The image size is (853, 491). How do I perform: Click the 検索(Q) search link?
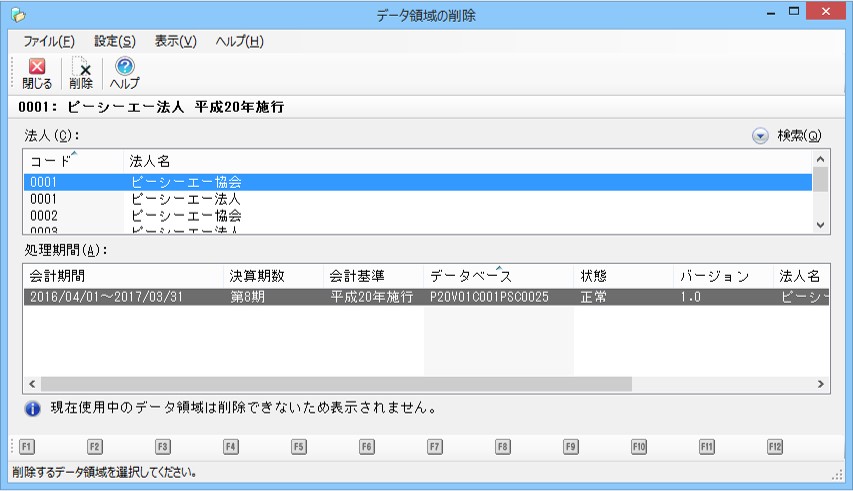click(799, 135)
